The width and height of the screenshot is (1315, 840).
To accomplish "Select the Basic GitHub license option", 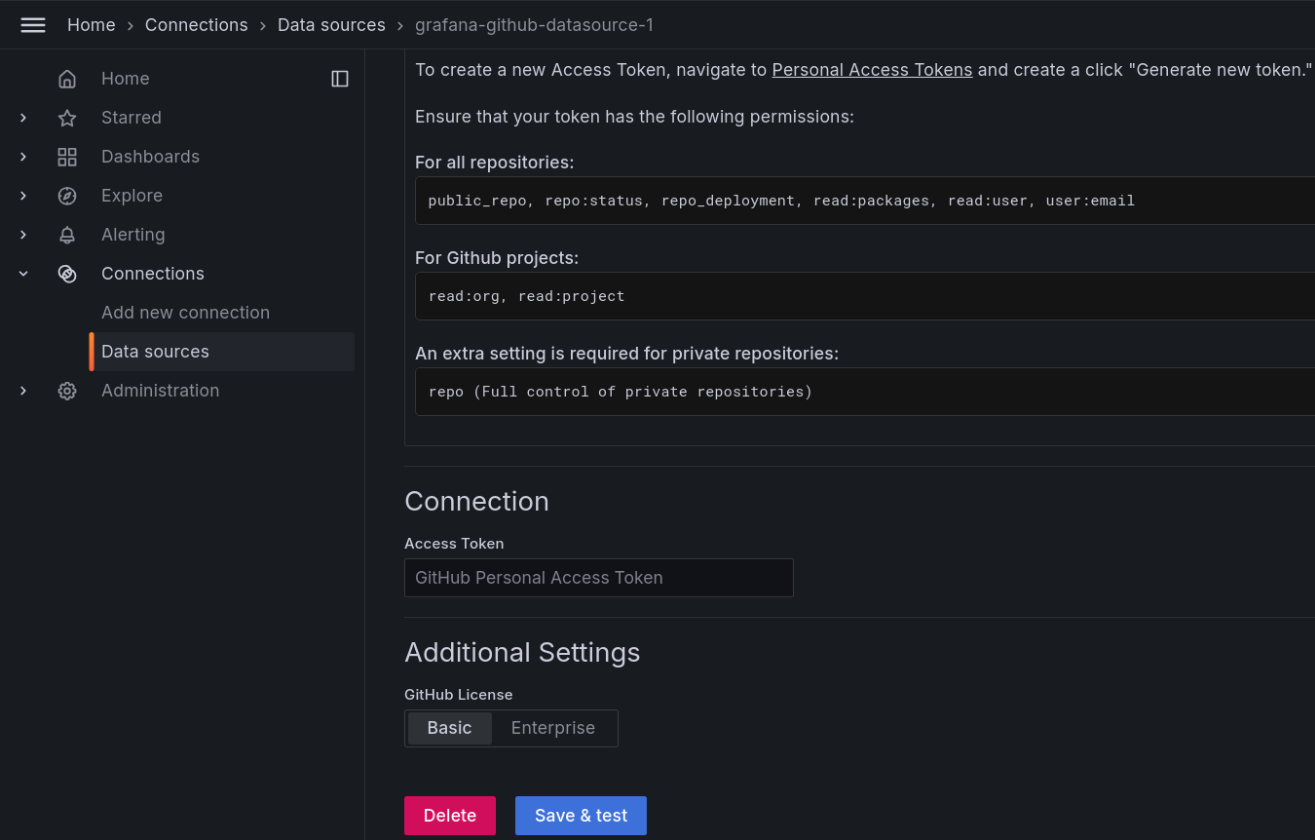I will coord(449,728).
